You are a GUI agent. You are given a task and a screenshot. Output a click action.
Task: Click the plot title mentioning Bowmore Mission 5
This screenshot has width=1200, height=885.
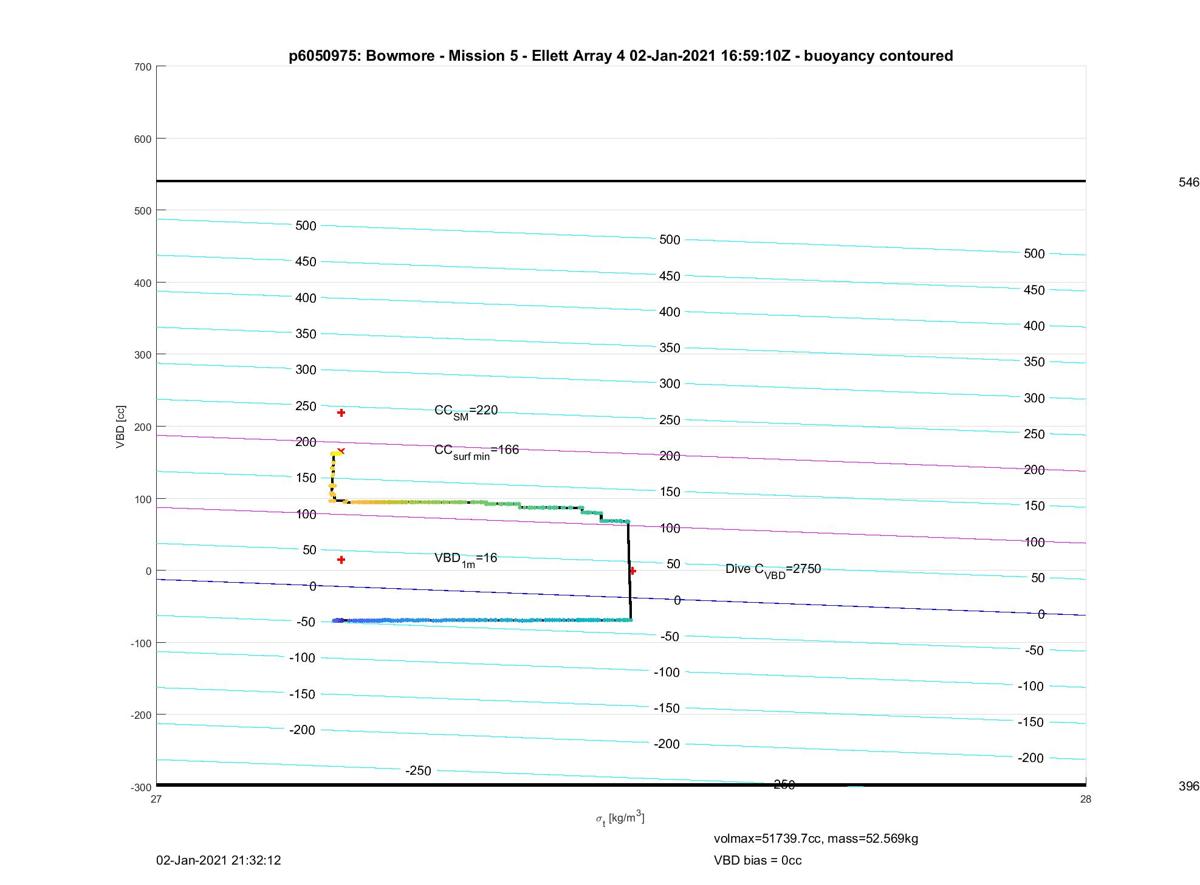[x=621, y=56]
